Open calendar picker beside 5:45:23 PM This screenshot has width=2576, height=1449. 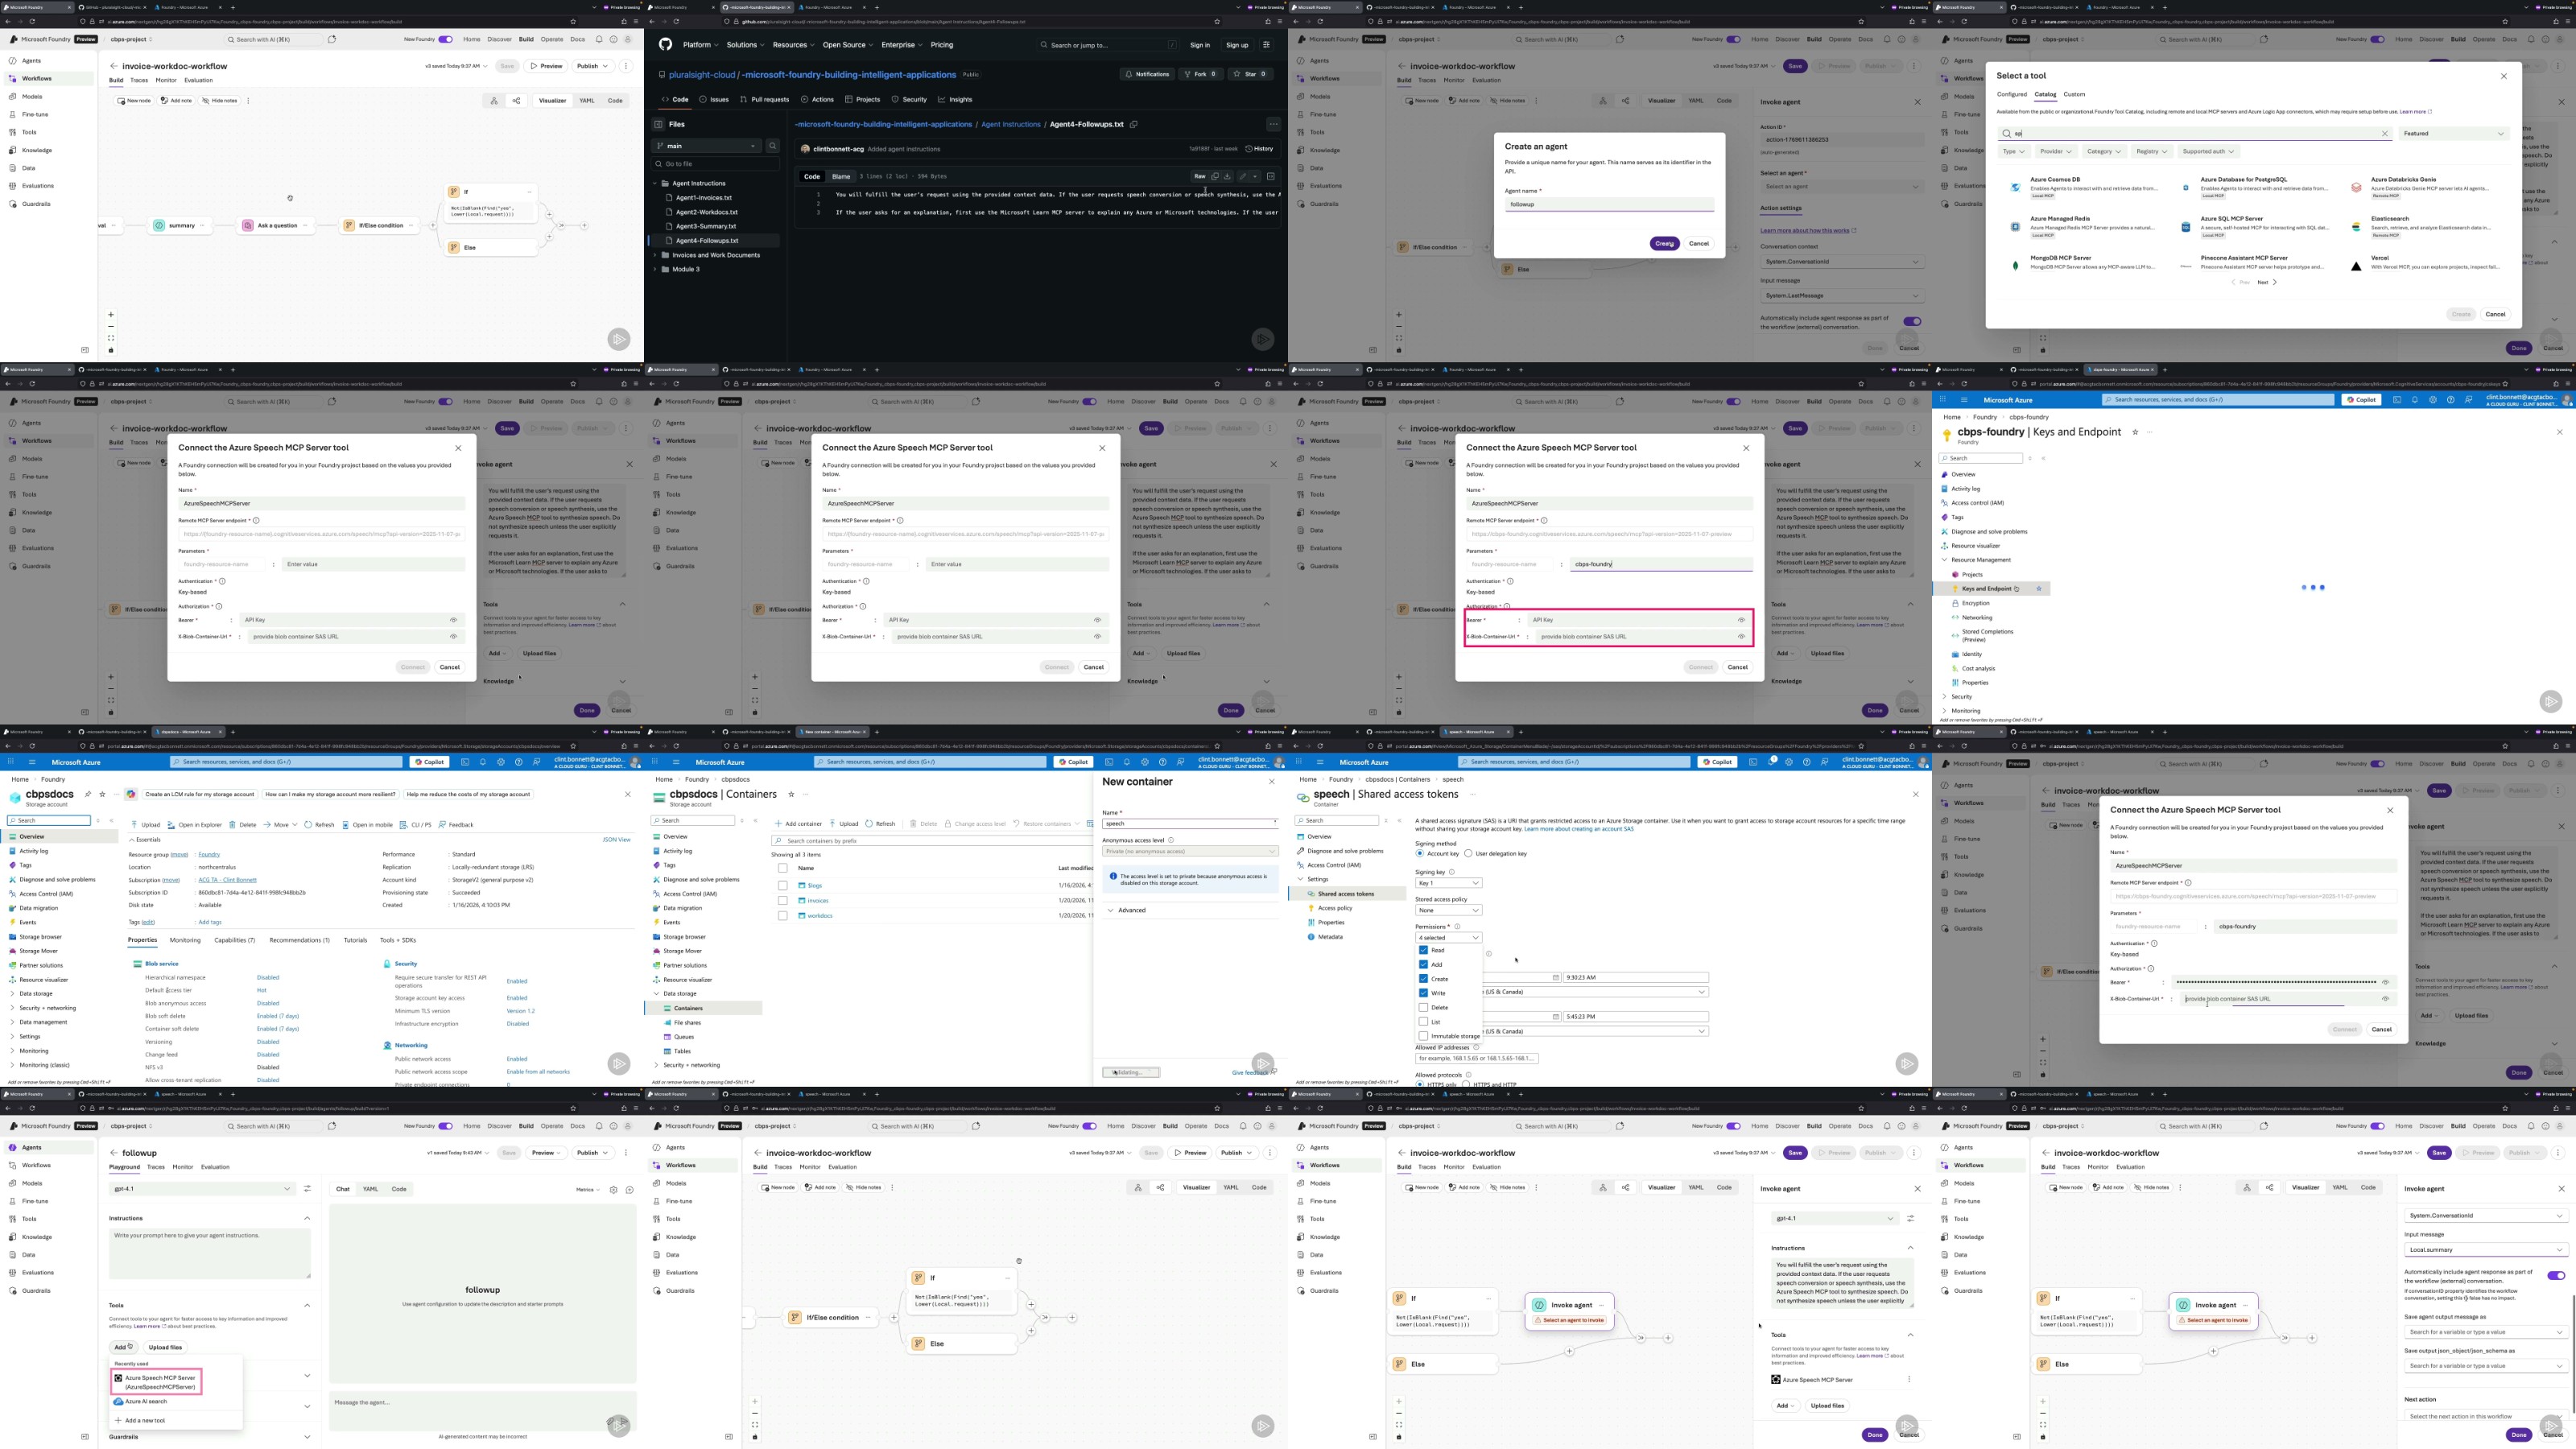coord(1555,1017)
